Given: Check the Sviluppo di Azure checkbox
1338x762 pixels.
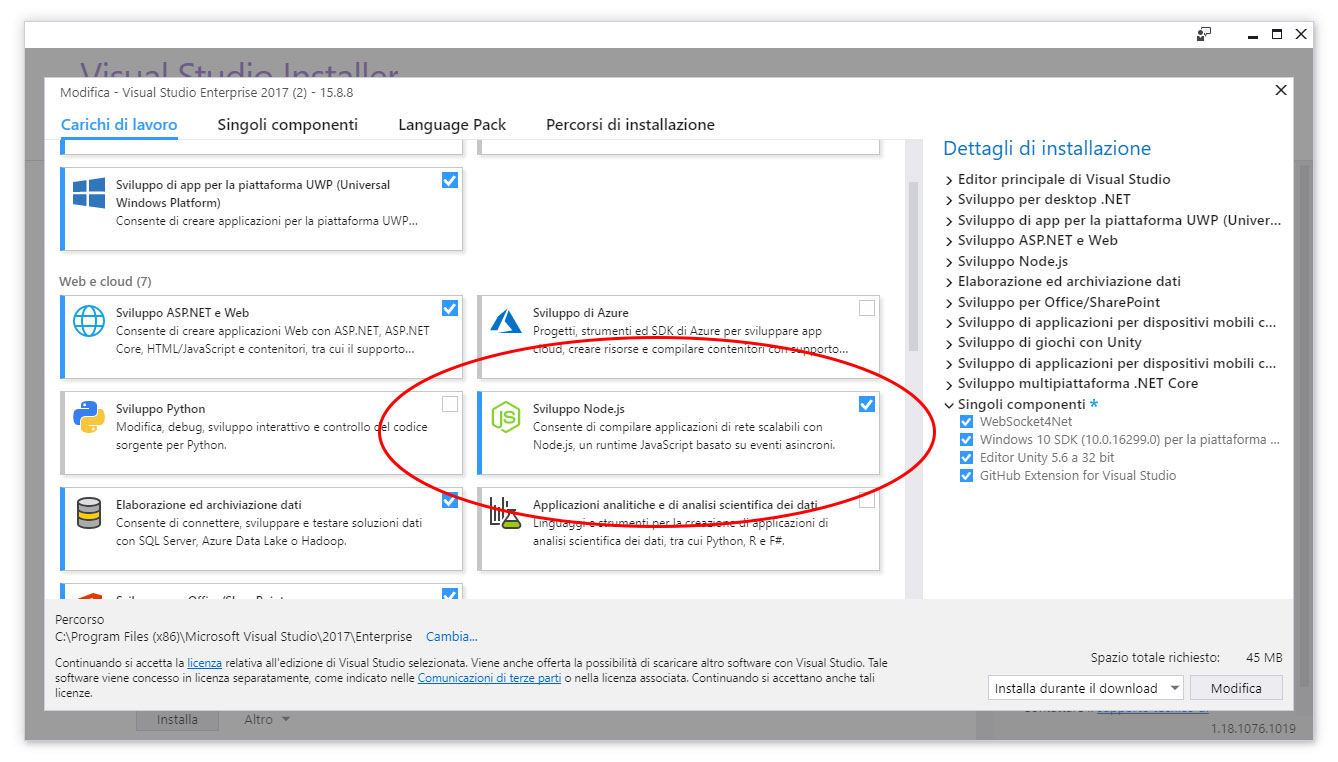Looking at the screenshot, I should point(867,308).
